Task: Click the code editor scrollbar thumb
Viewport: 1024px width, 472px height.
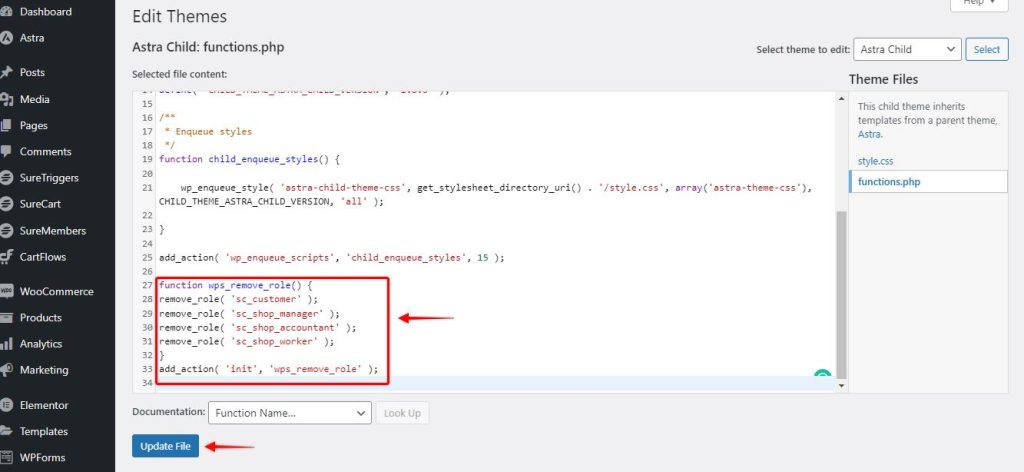Action: coord(841,294)
